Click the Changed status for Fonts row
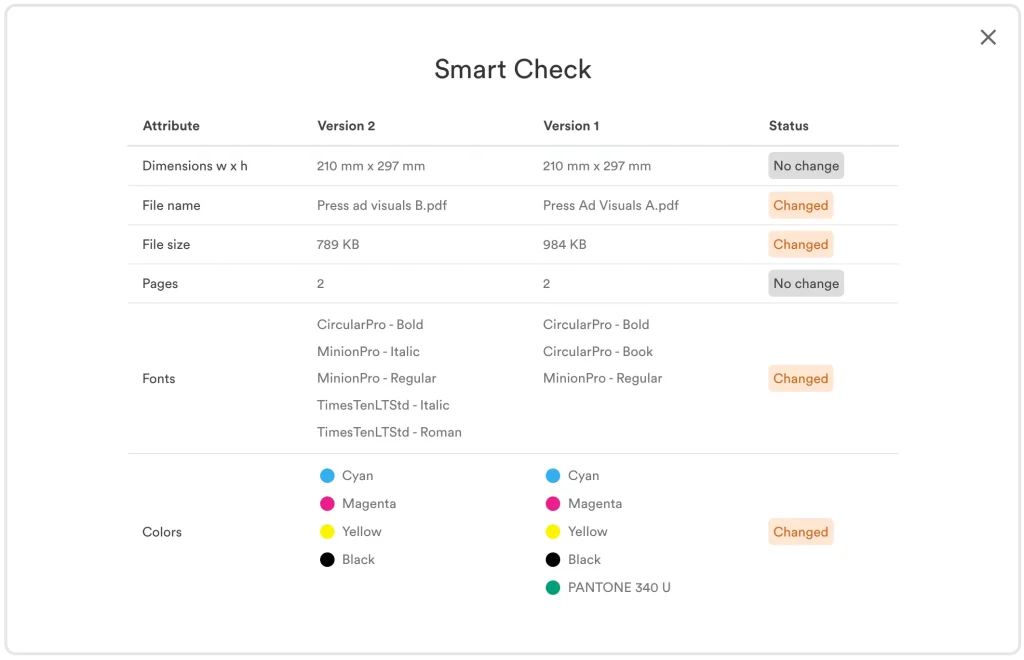Screen dimensions: 1024x660 tap(800, 379)
